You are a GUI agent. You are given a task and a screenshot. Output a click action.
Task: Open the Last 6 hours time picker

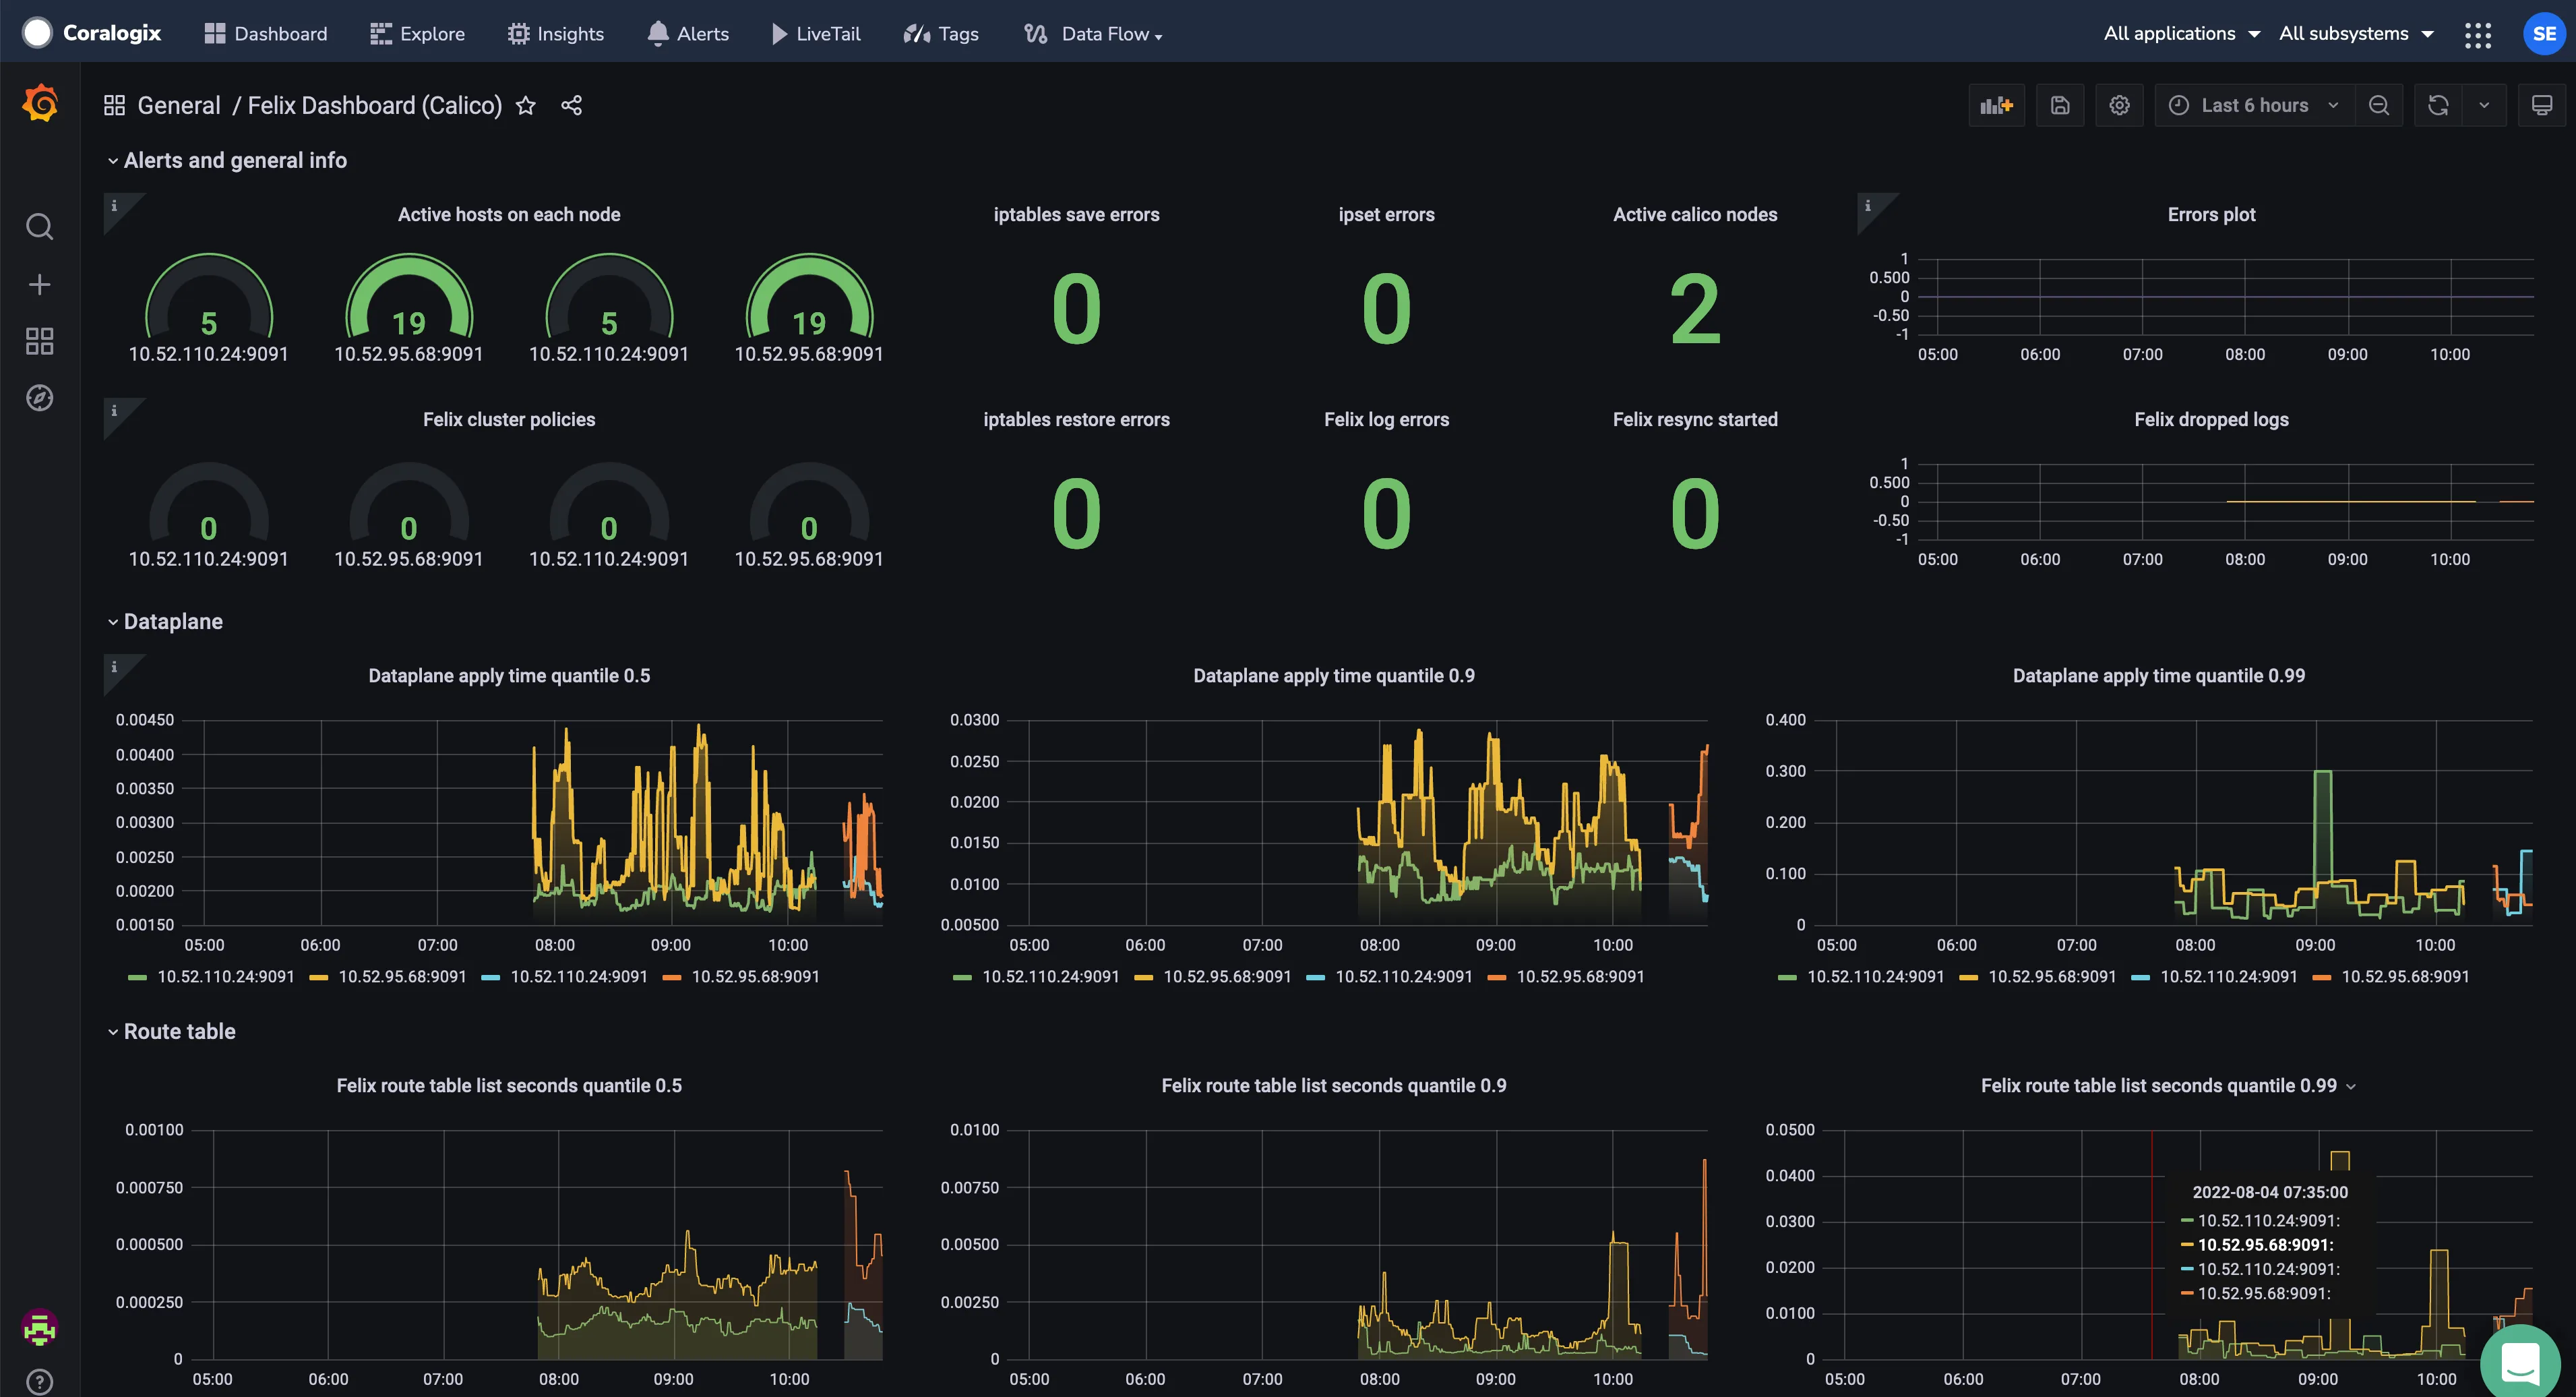click(x=2254, y=106)
